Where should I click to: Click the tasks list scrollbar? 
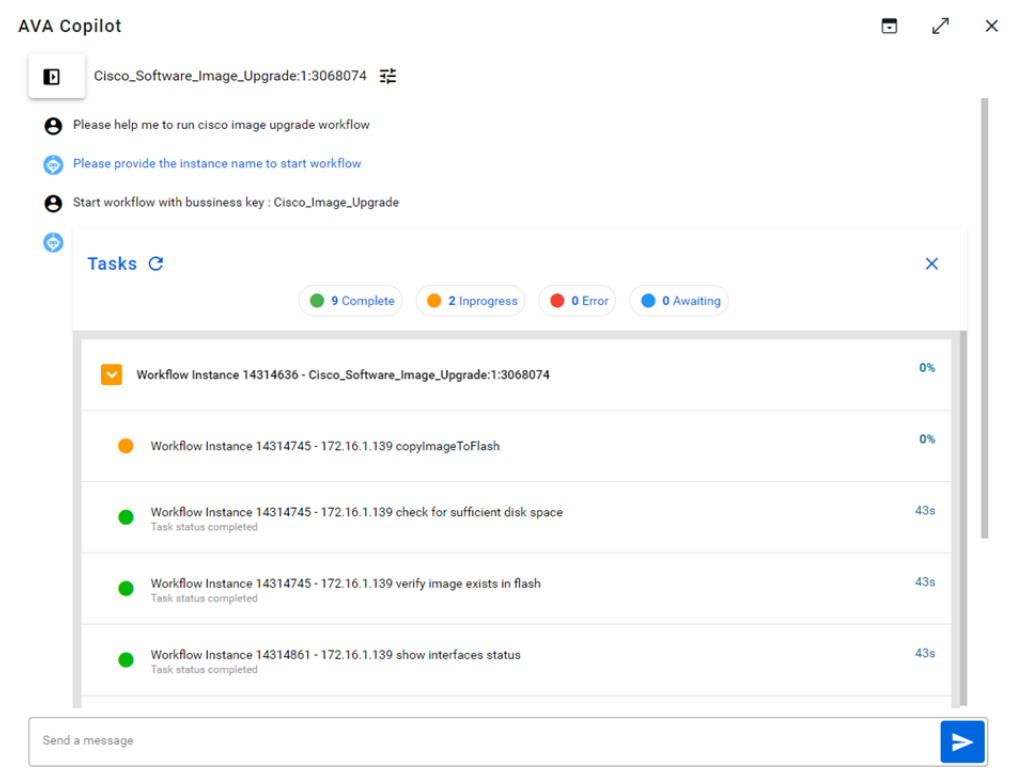(963, 518)
